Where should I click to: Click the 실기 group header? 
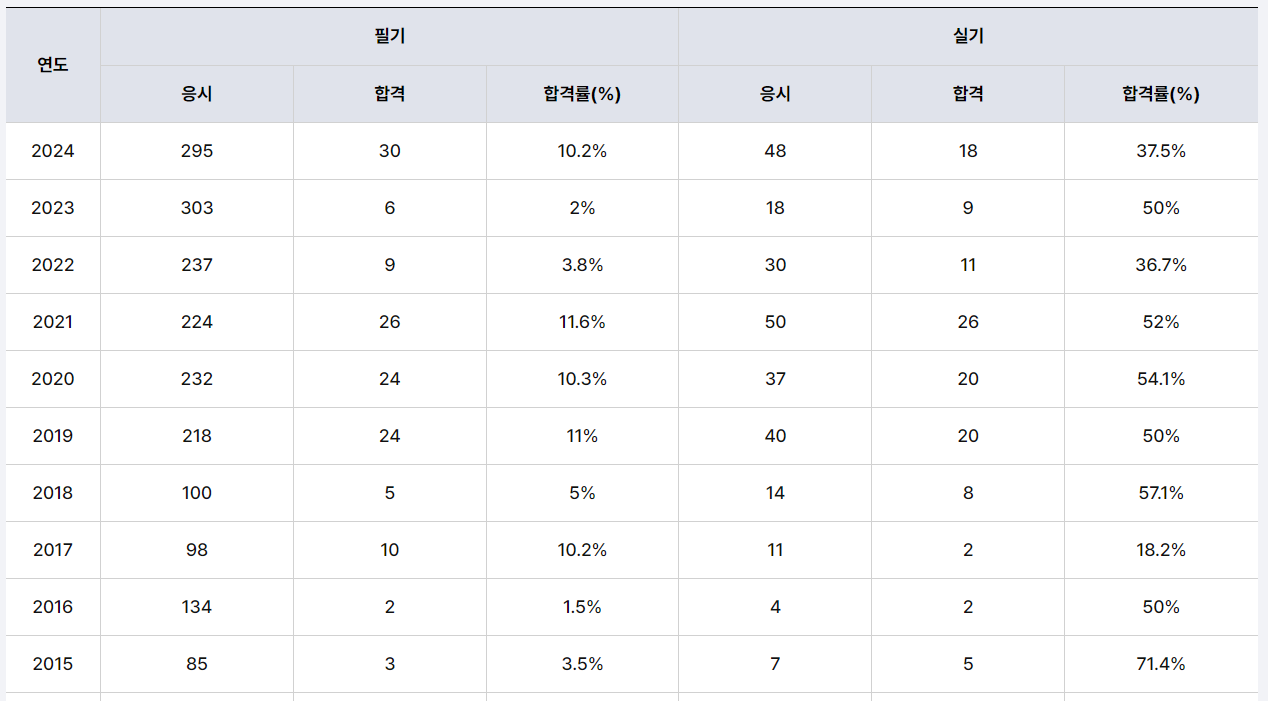(968, 37)
